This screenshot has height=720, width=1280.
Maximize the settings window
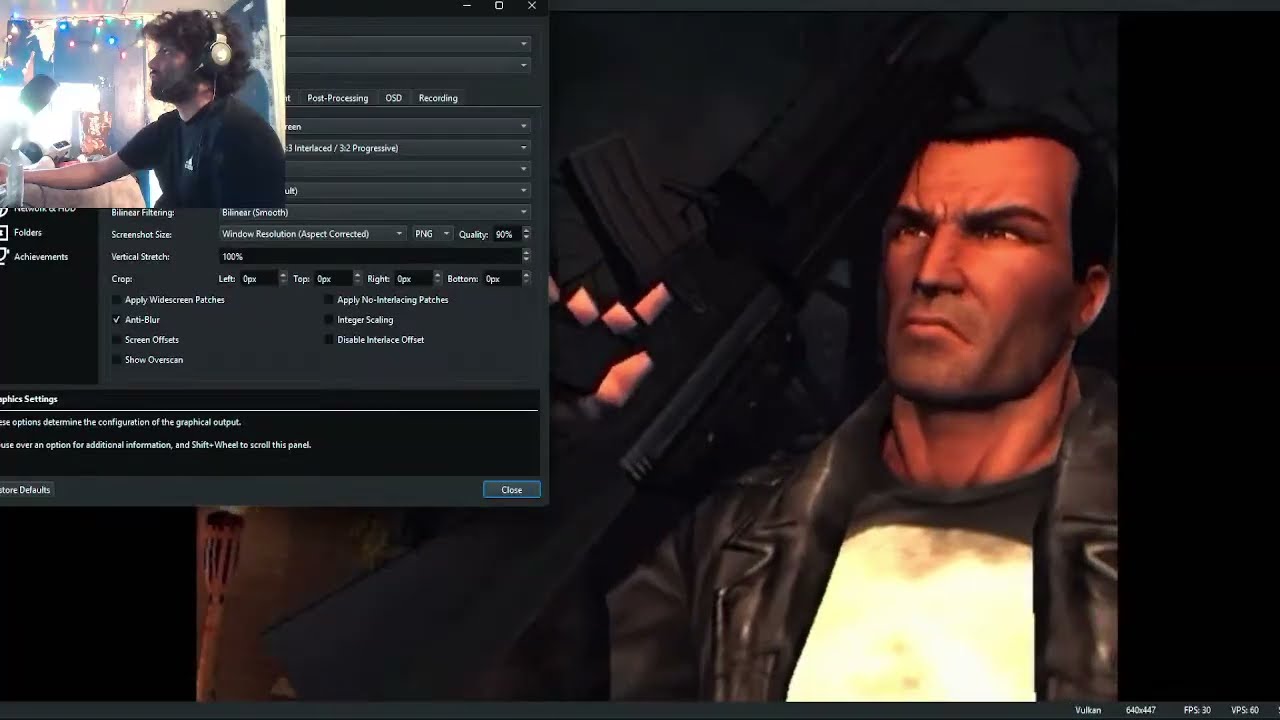[499, 6]
